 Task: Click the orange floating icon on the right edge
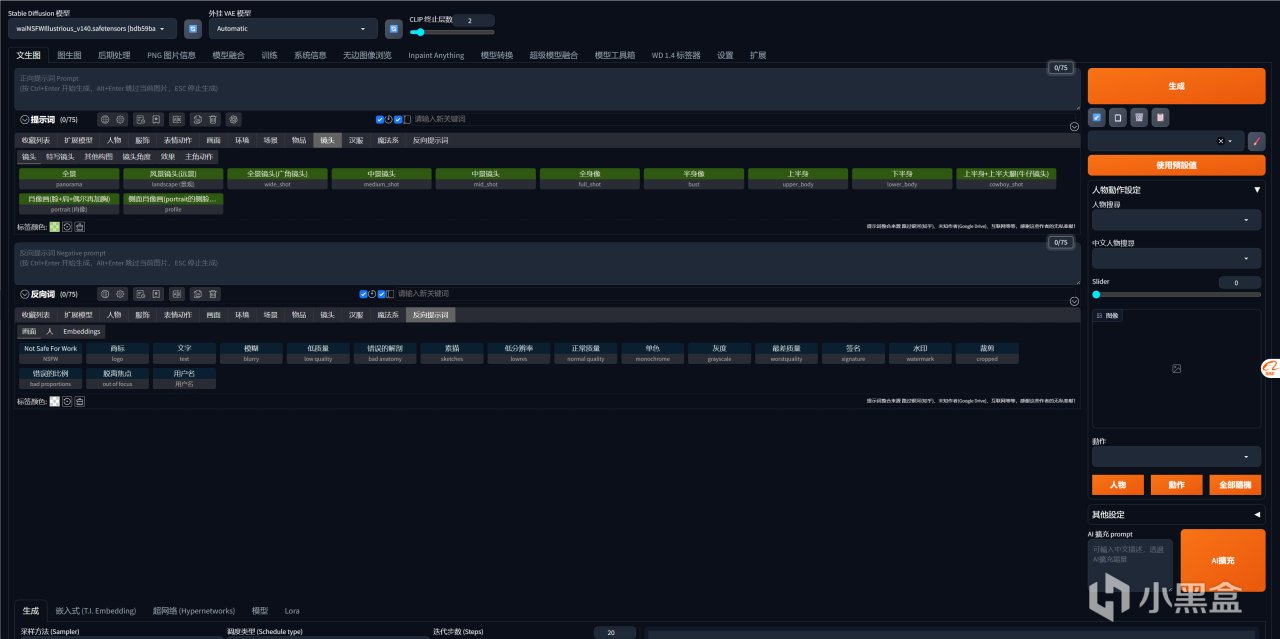1270,370
